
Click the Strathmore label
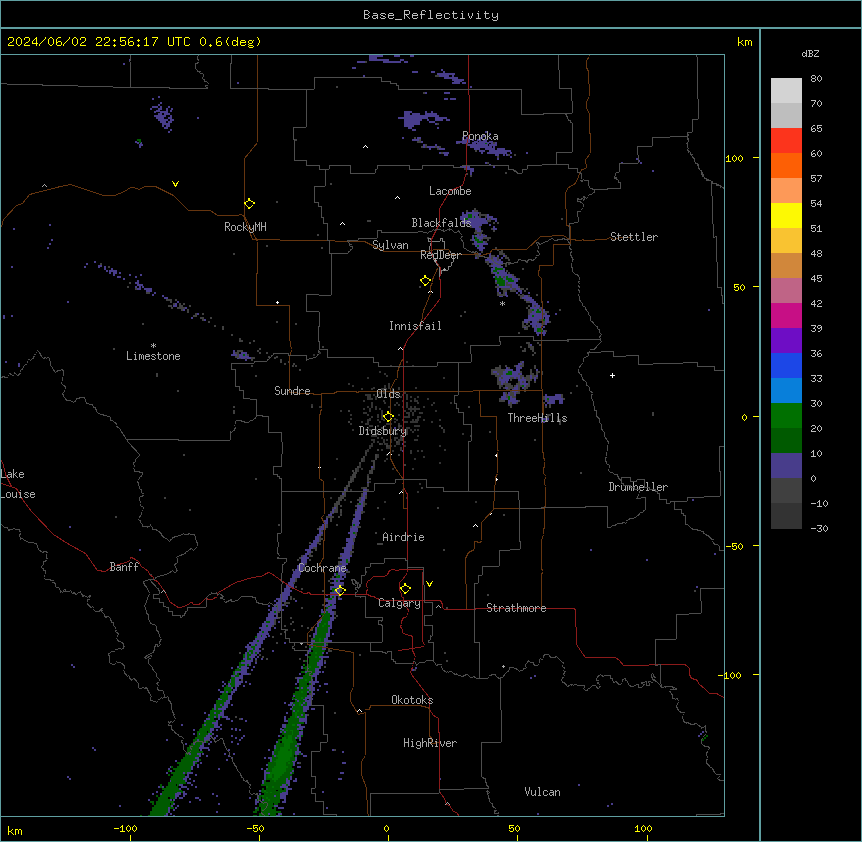516,608
